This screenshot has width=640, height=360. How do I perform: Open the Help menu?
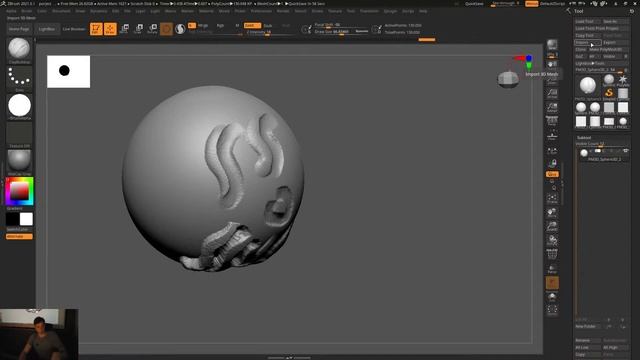[423, 11]
